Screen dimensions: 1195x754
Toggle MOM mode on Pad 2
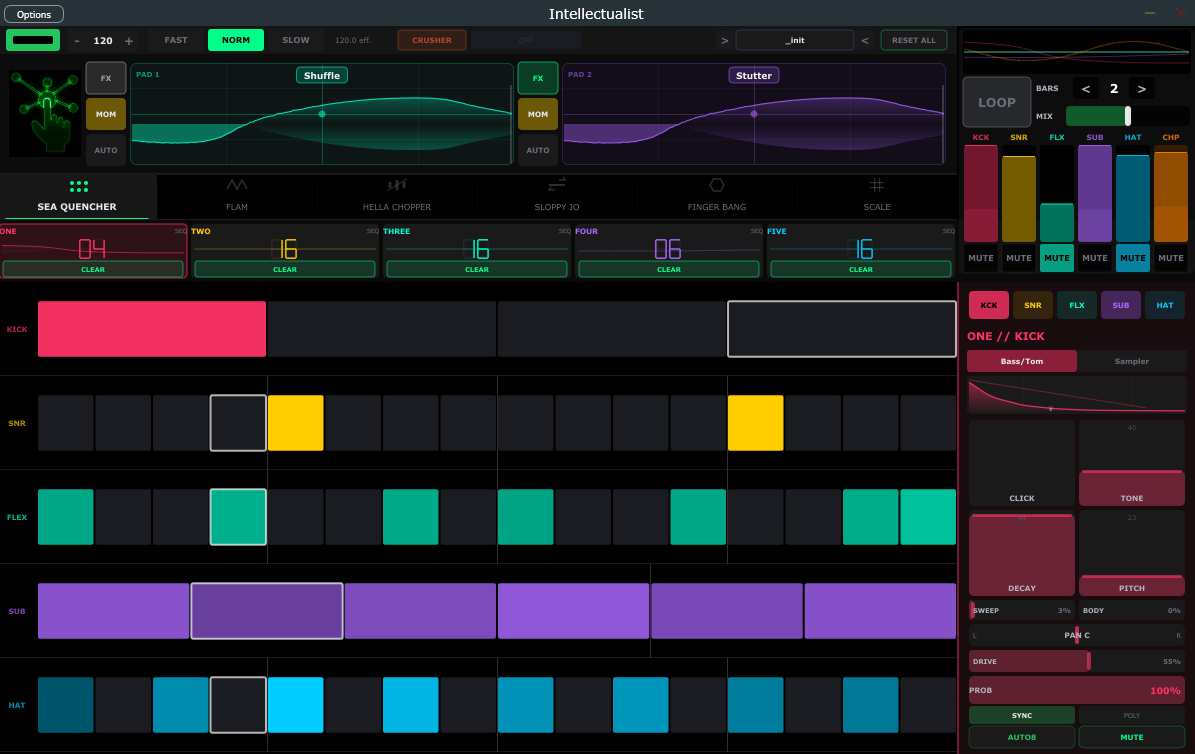538,114
